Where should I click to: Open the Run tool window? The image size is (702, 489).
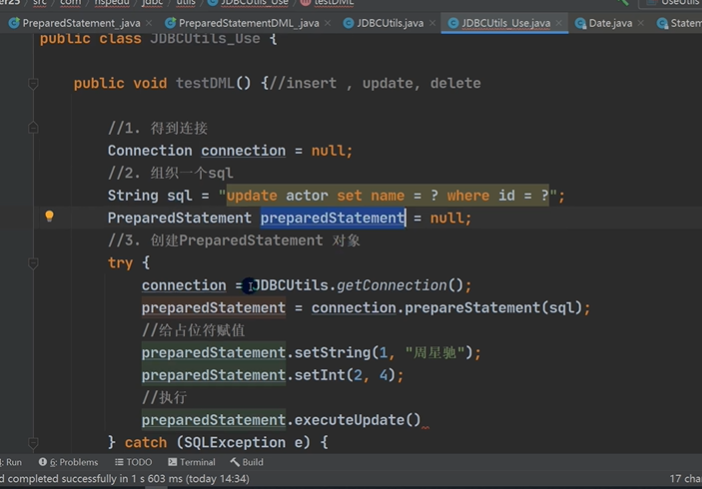12,462
